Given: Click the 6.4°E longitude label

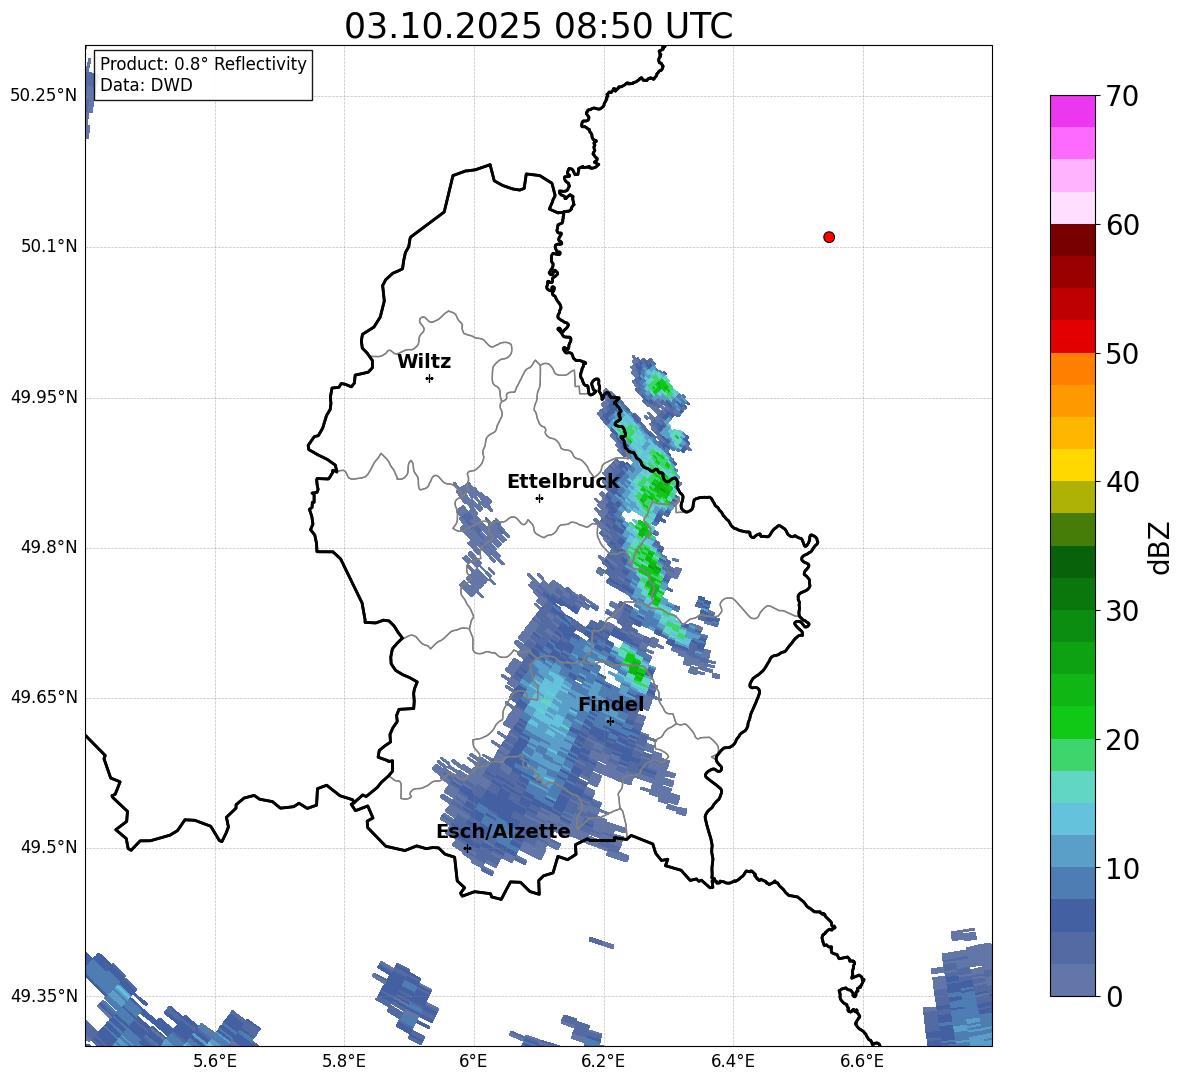Looking at the screenshot, I should pyautogui.click(x=732, y=1062).
